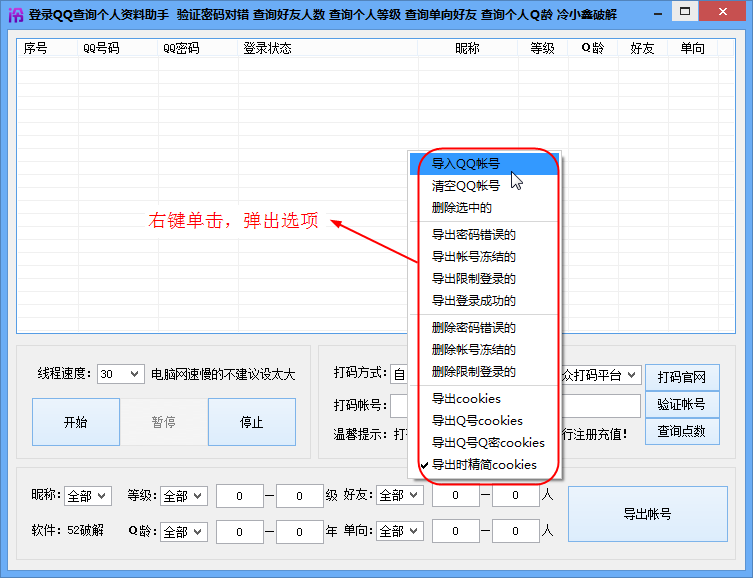Sort by 登录状态 column header
Viewport: 753px width, 578px height.
(328, 48)
